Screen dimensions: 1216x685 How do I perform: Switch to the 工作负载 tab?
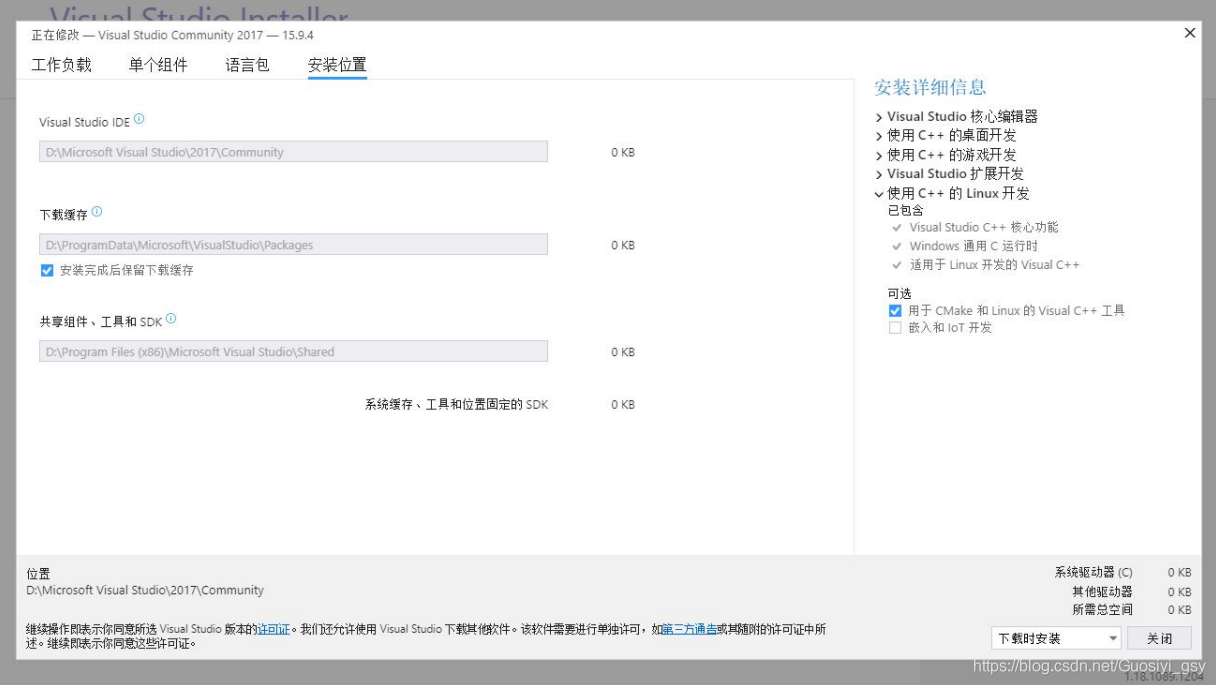61,62
